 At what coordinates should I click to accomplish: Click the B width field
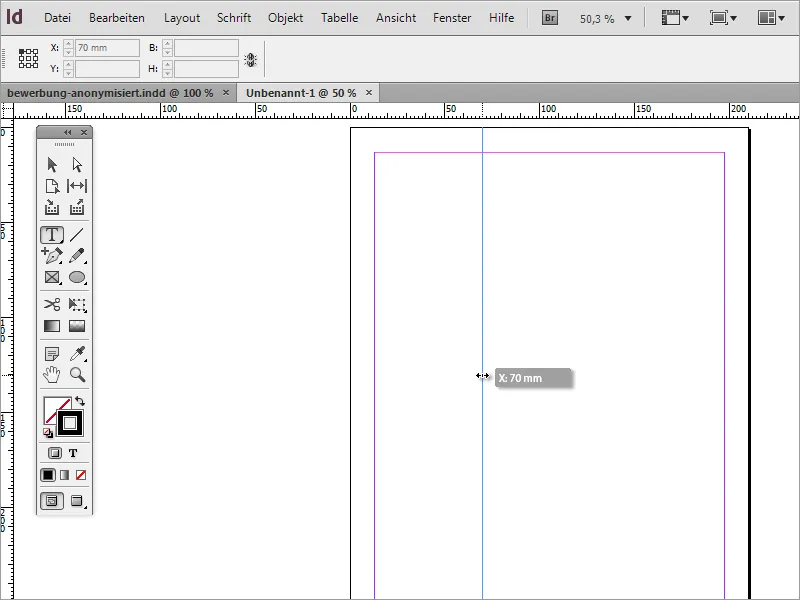click(x=206, y=48)
